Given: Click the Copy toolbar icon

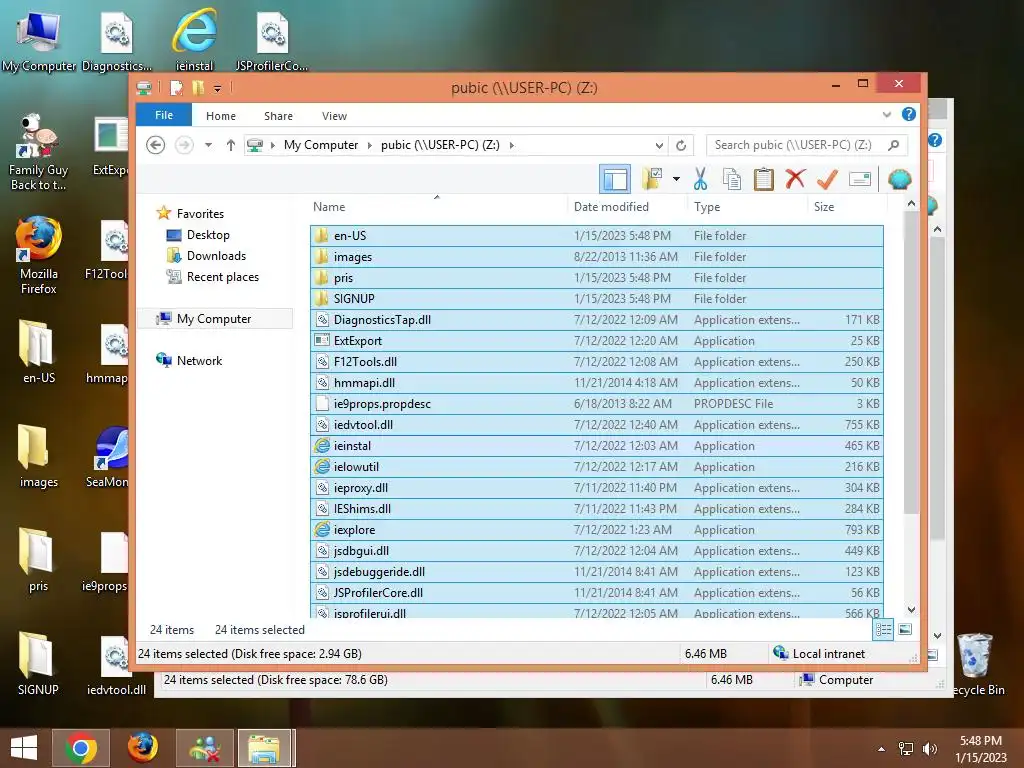Looking at the screenshot, I should click(731, 178).
